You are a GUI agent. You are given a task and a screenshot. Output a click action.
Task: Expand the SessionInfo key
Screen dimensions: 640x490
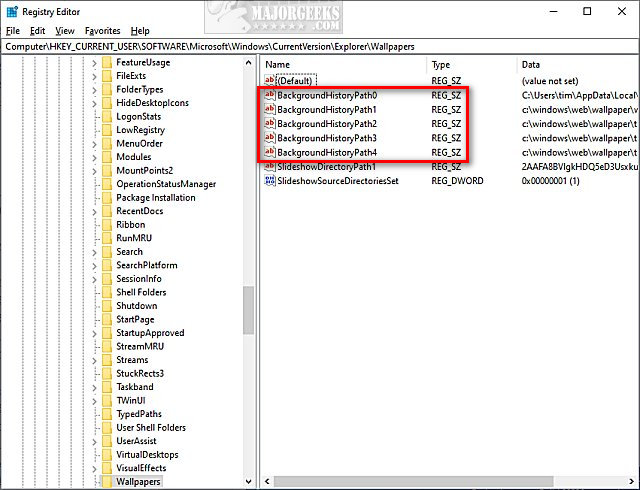tap(94, 279)
